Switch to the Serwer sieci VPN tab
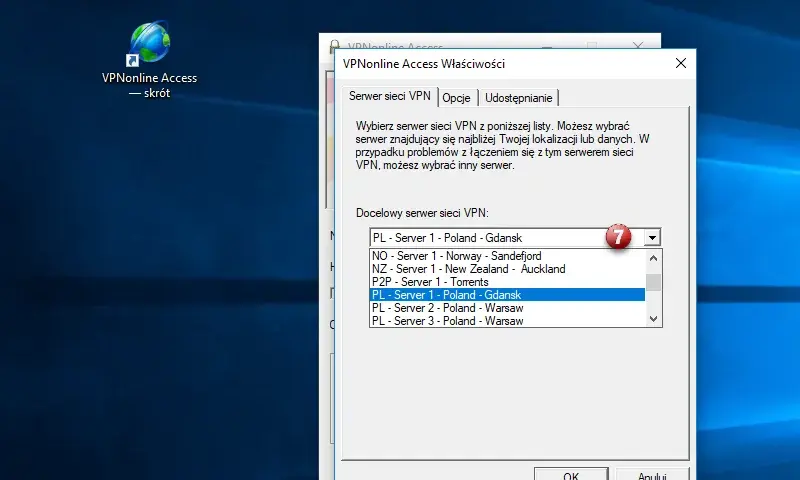Image resolution: width=800 pixels, height=480 pixels. 390,96
